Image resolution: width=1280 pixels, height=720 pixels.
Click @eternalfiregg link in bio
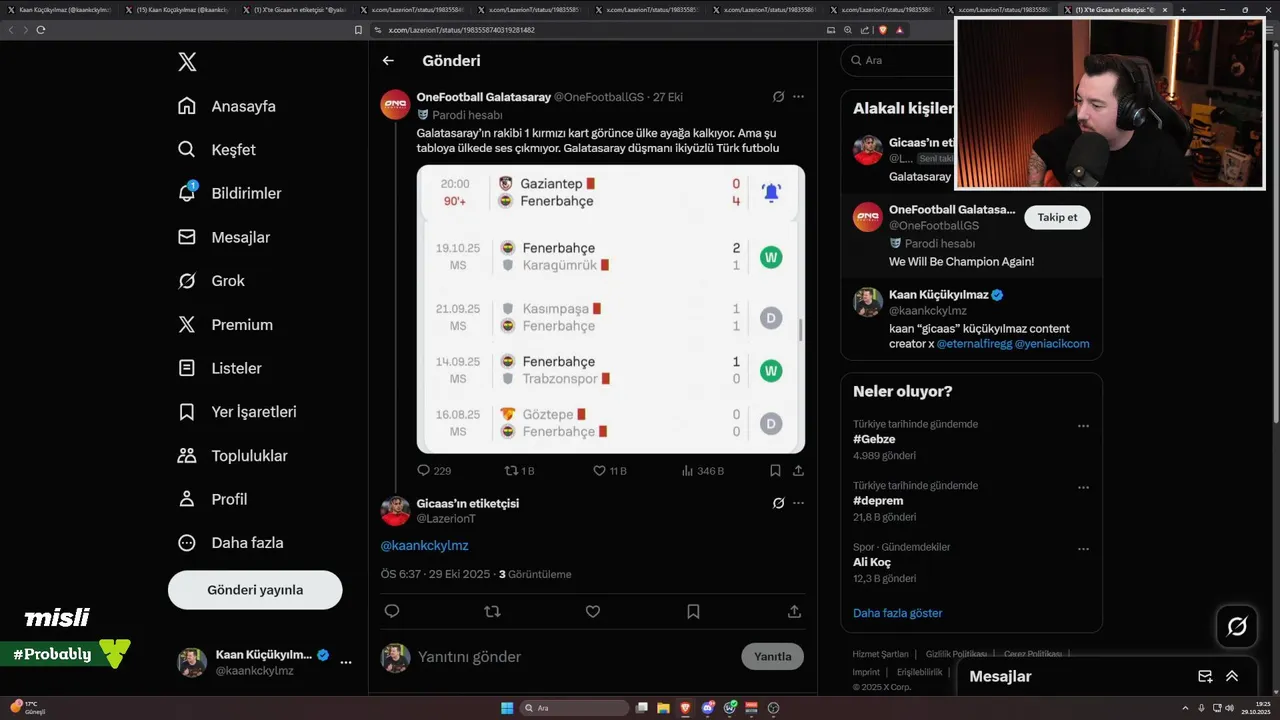[973, 344]
